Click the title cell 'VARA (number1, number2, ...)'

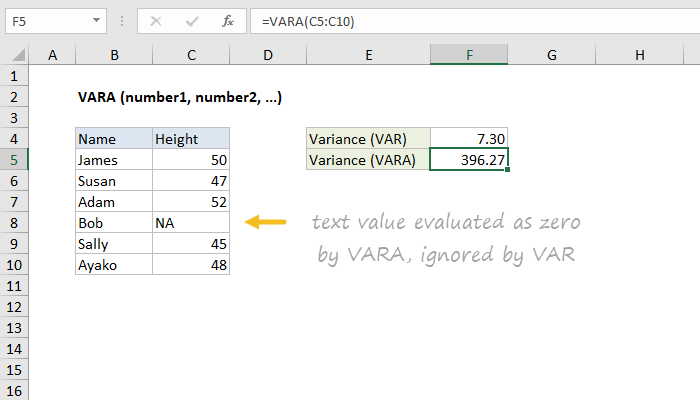(179, 97)
